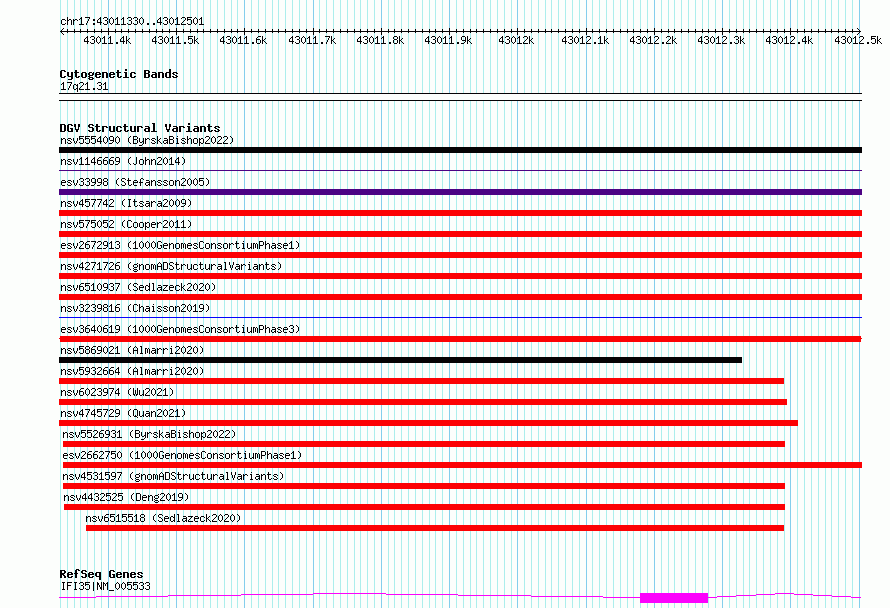Open variant nsv6515518 (Sedlazeck2020) label

coord(163,518)
